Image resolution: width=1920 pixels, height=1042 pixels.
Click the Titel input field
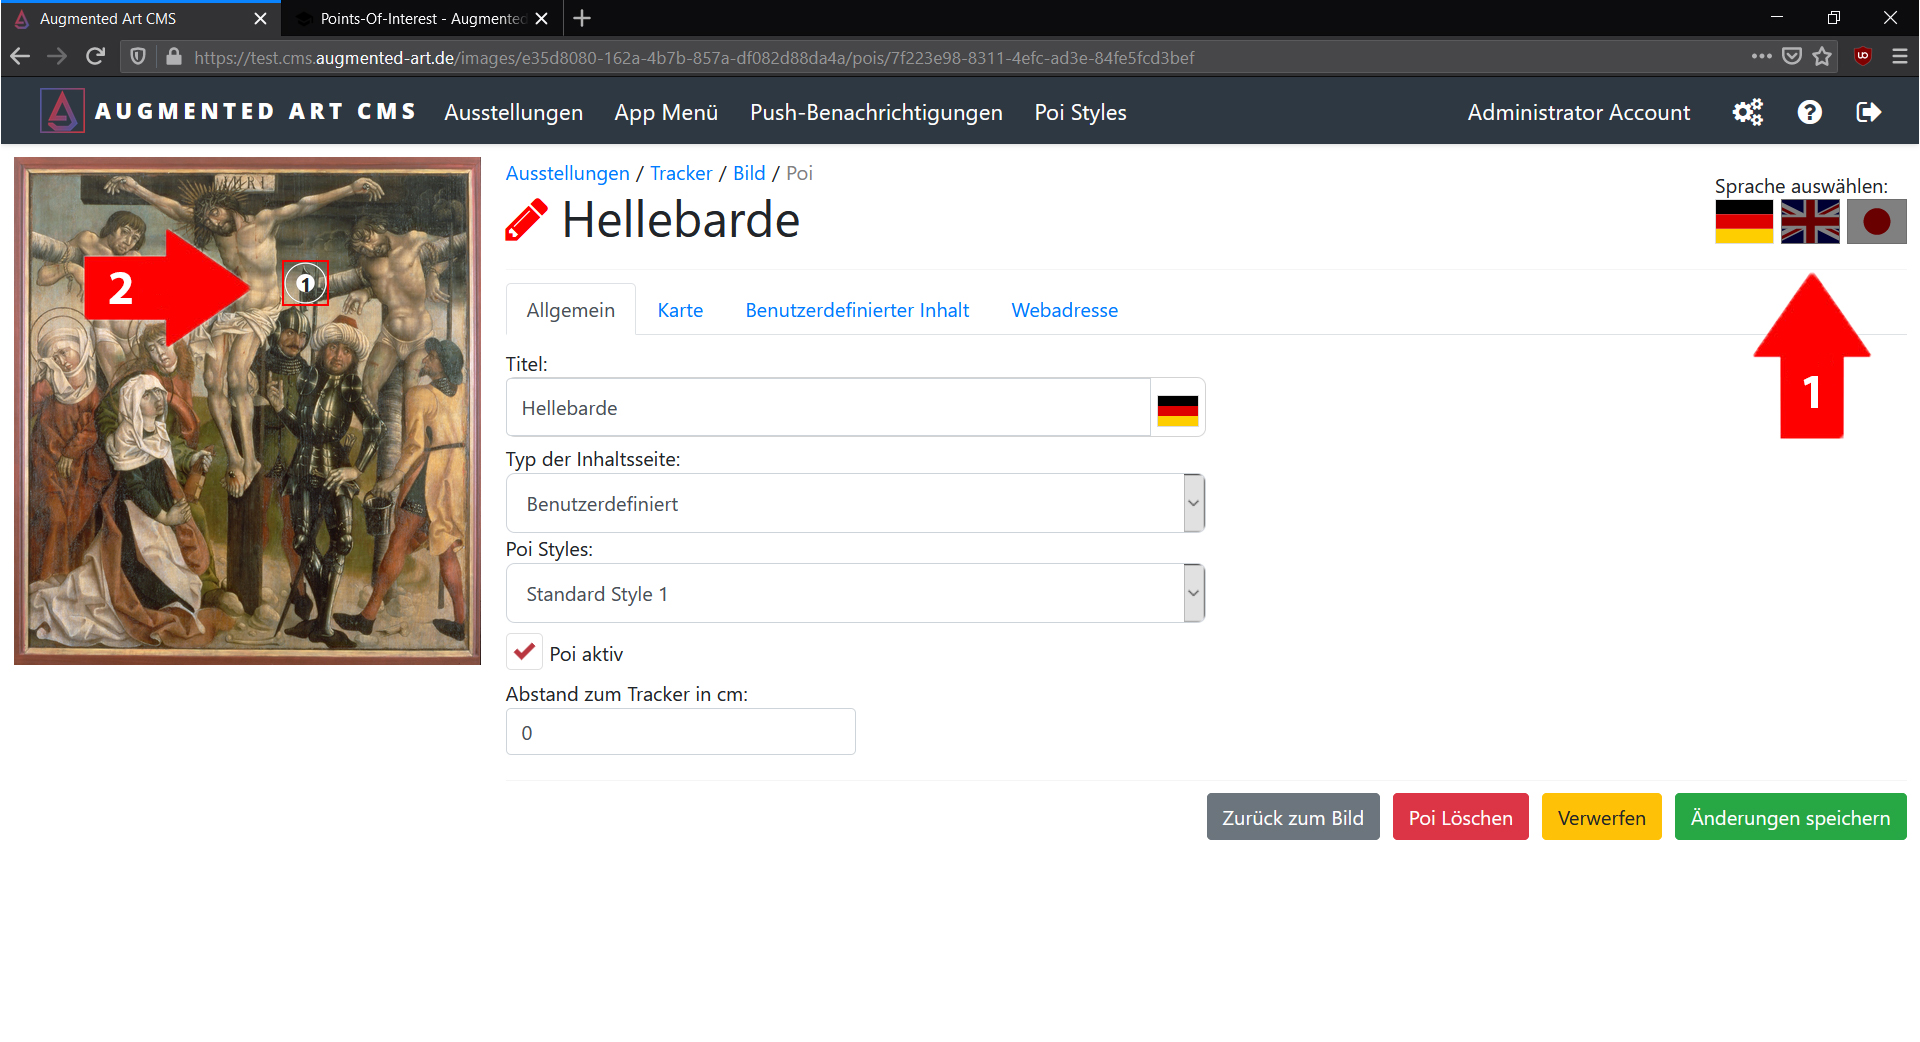[828, 408]
